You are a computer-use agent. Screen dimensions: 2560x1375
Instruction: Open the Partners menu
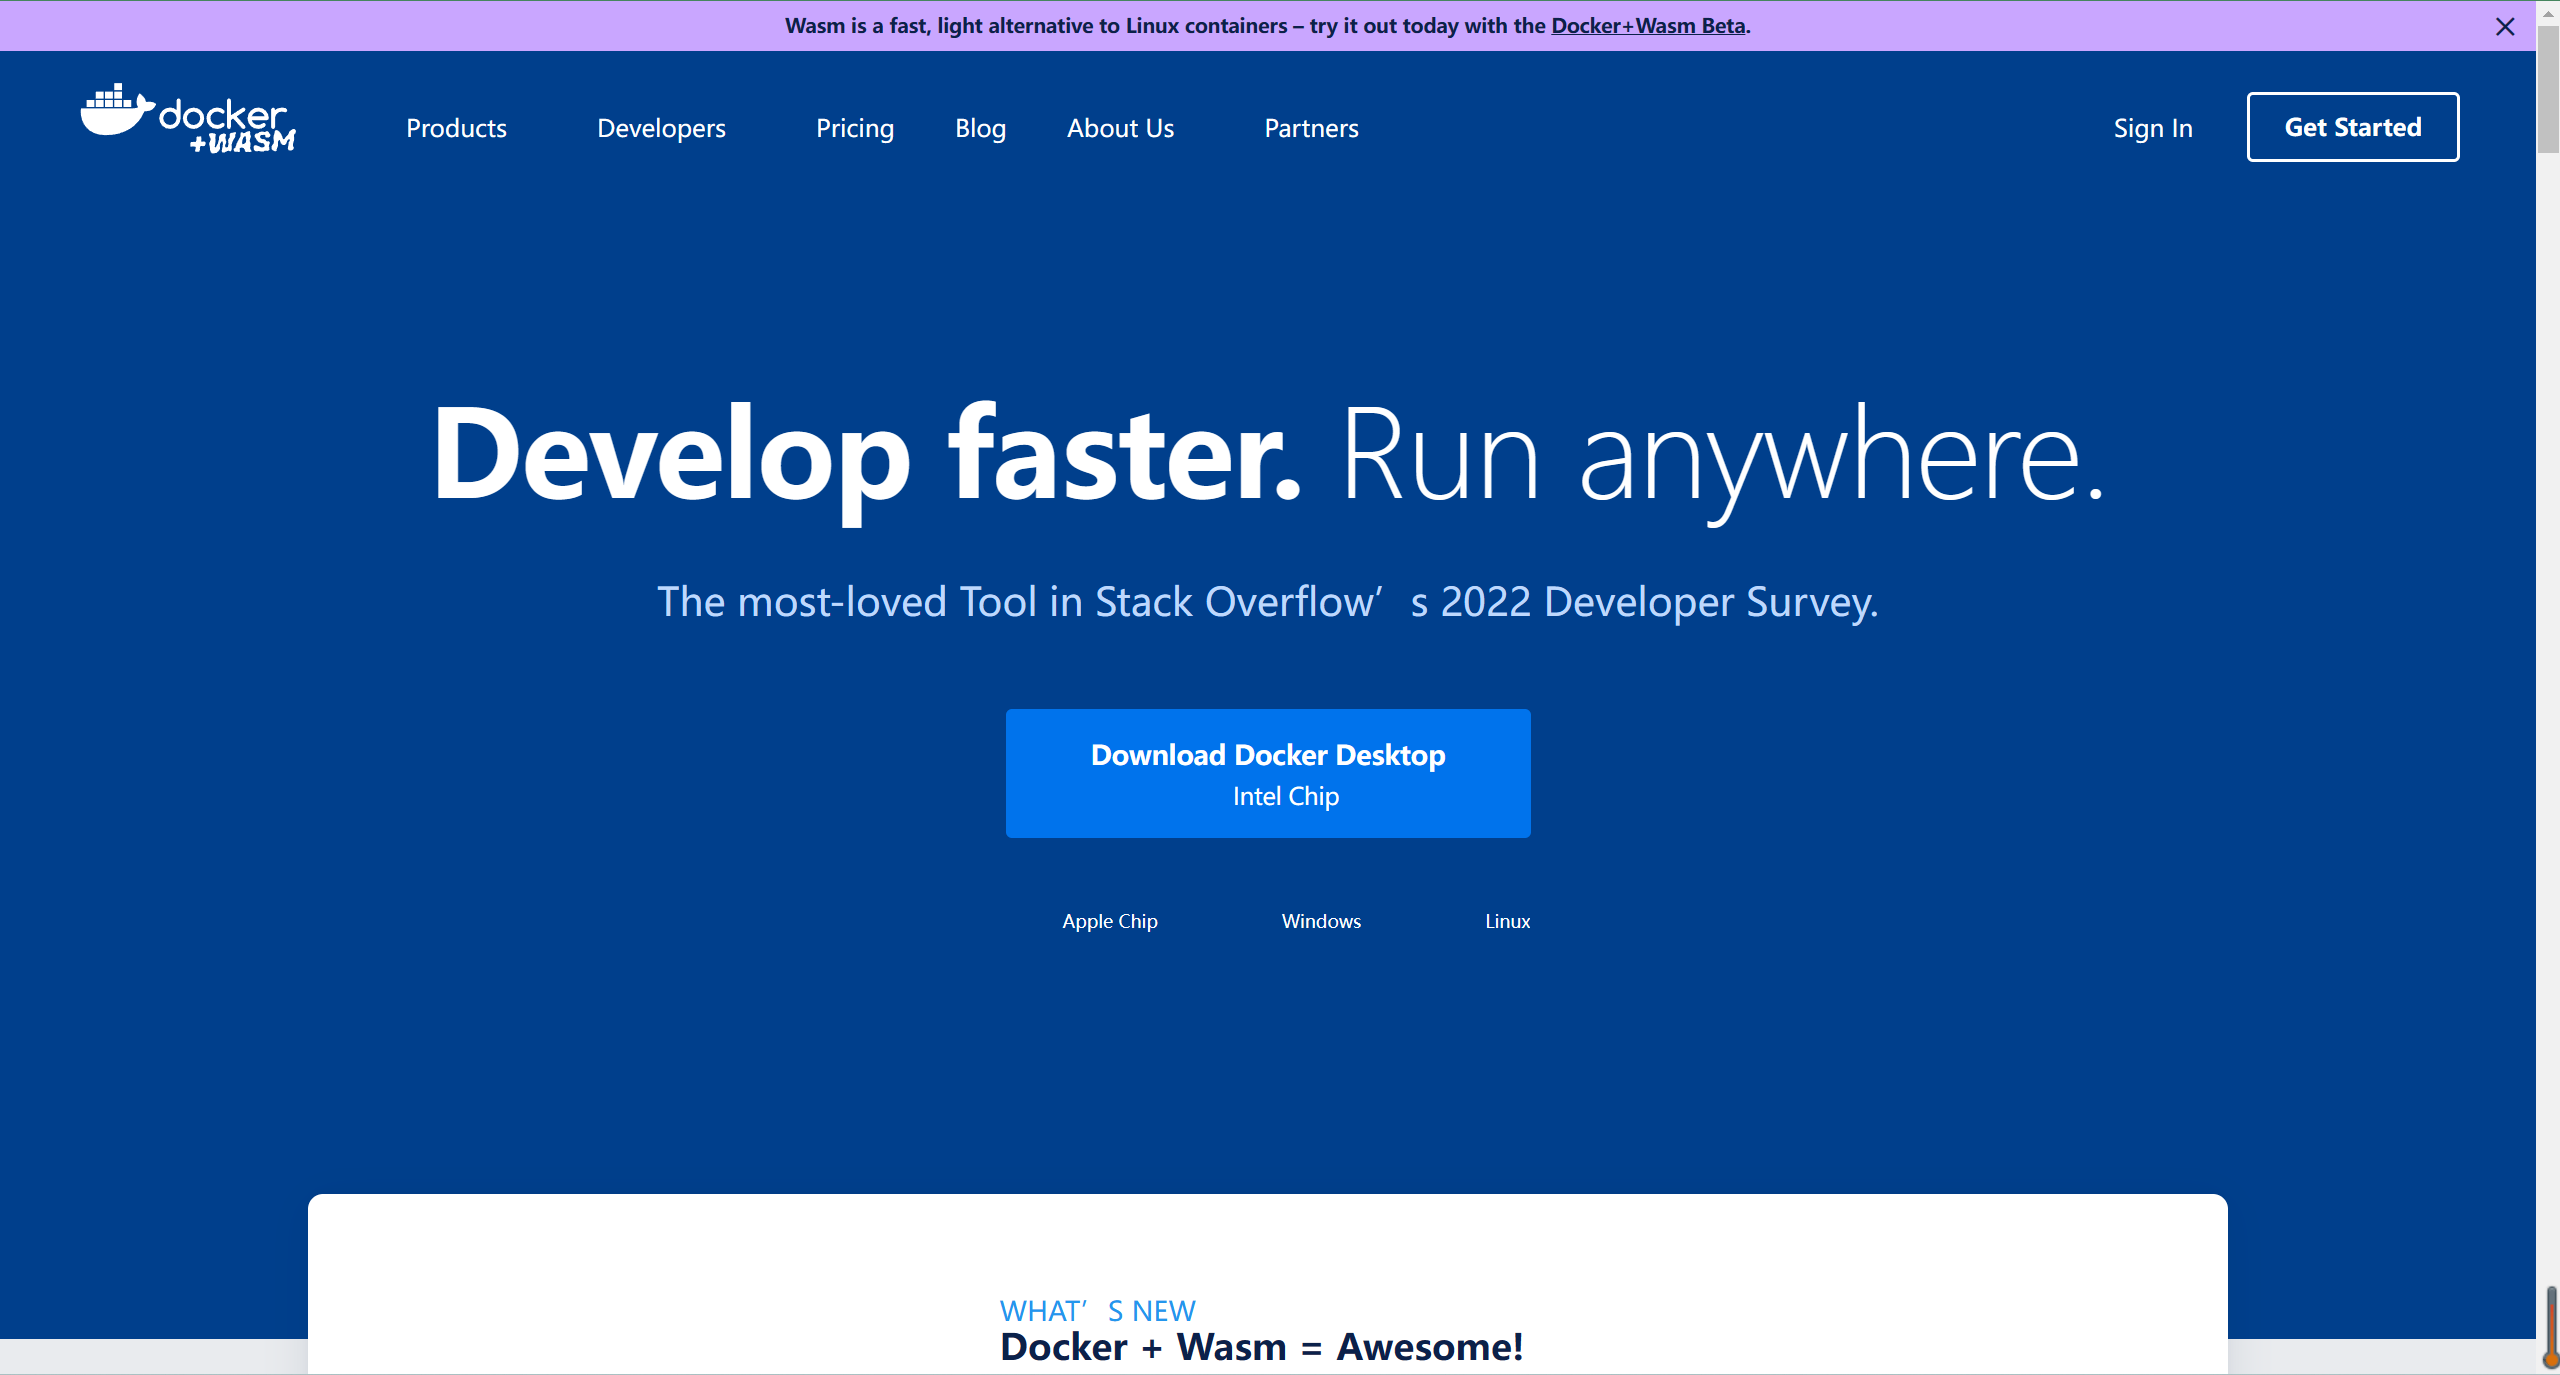click(x=1311, y=128)
